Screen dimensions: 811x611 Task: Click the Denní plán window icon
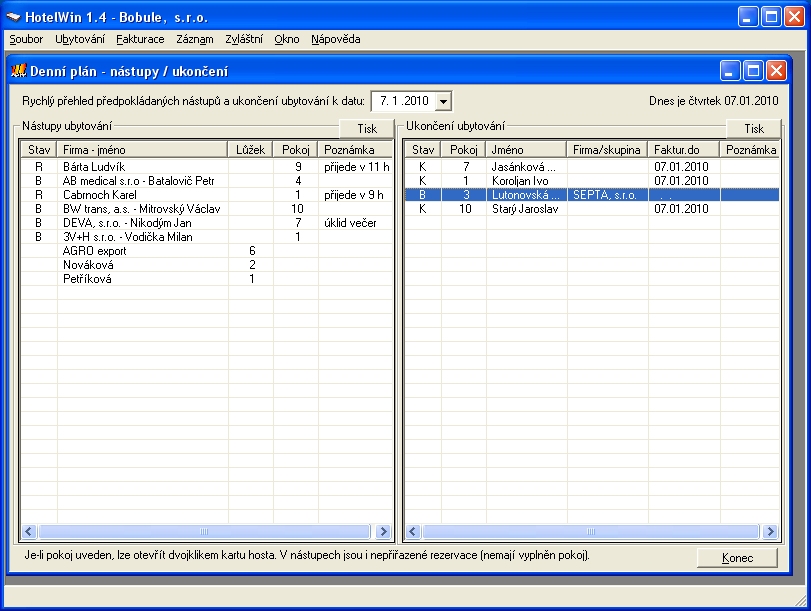(x=18, y=71)
